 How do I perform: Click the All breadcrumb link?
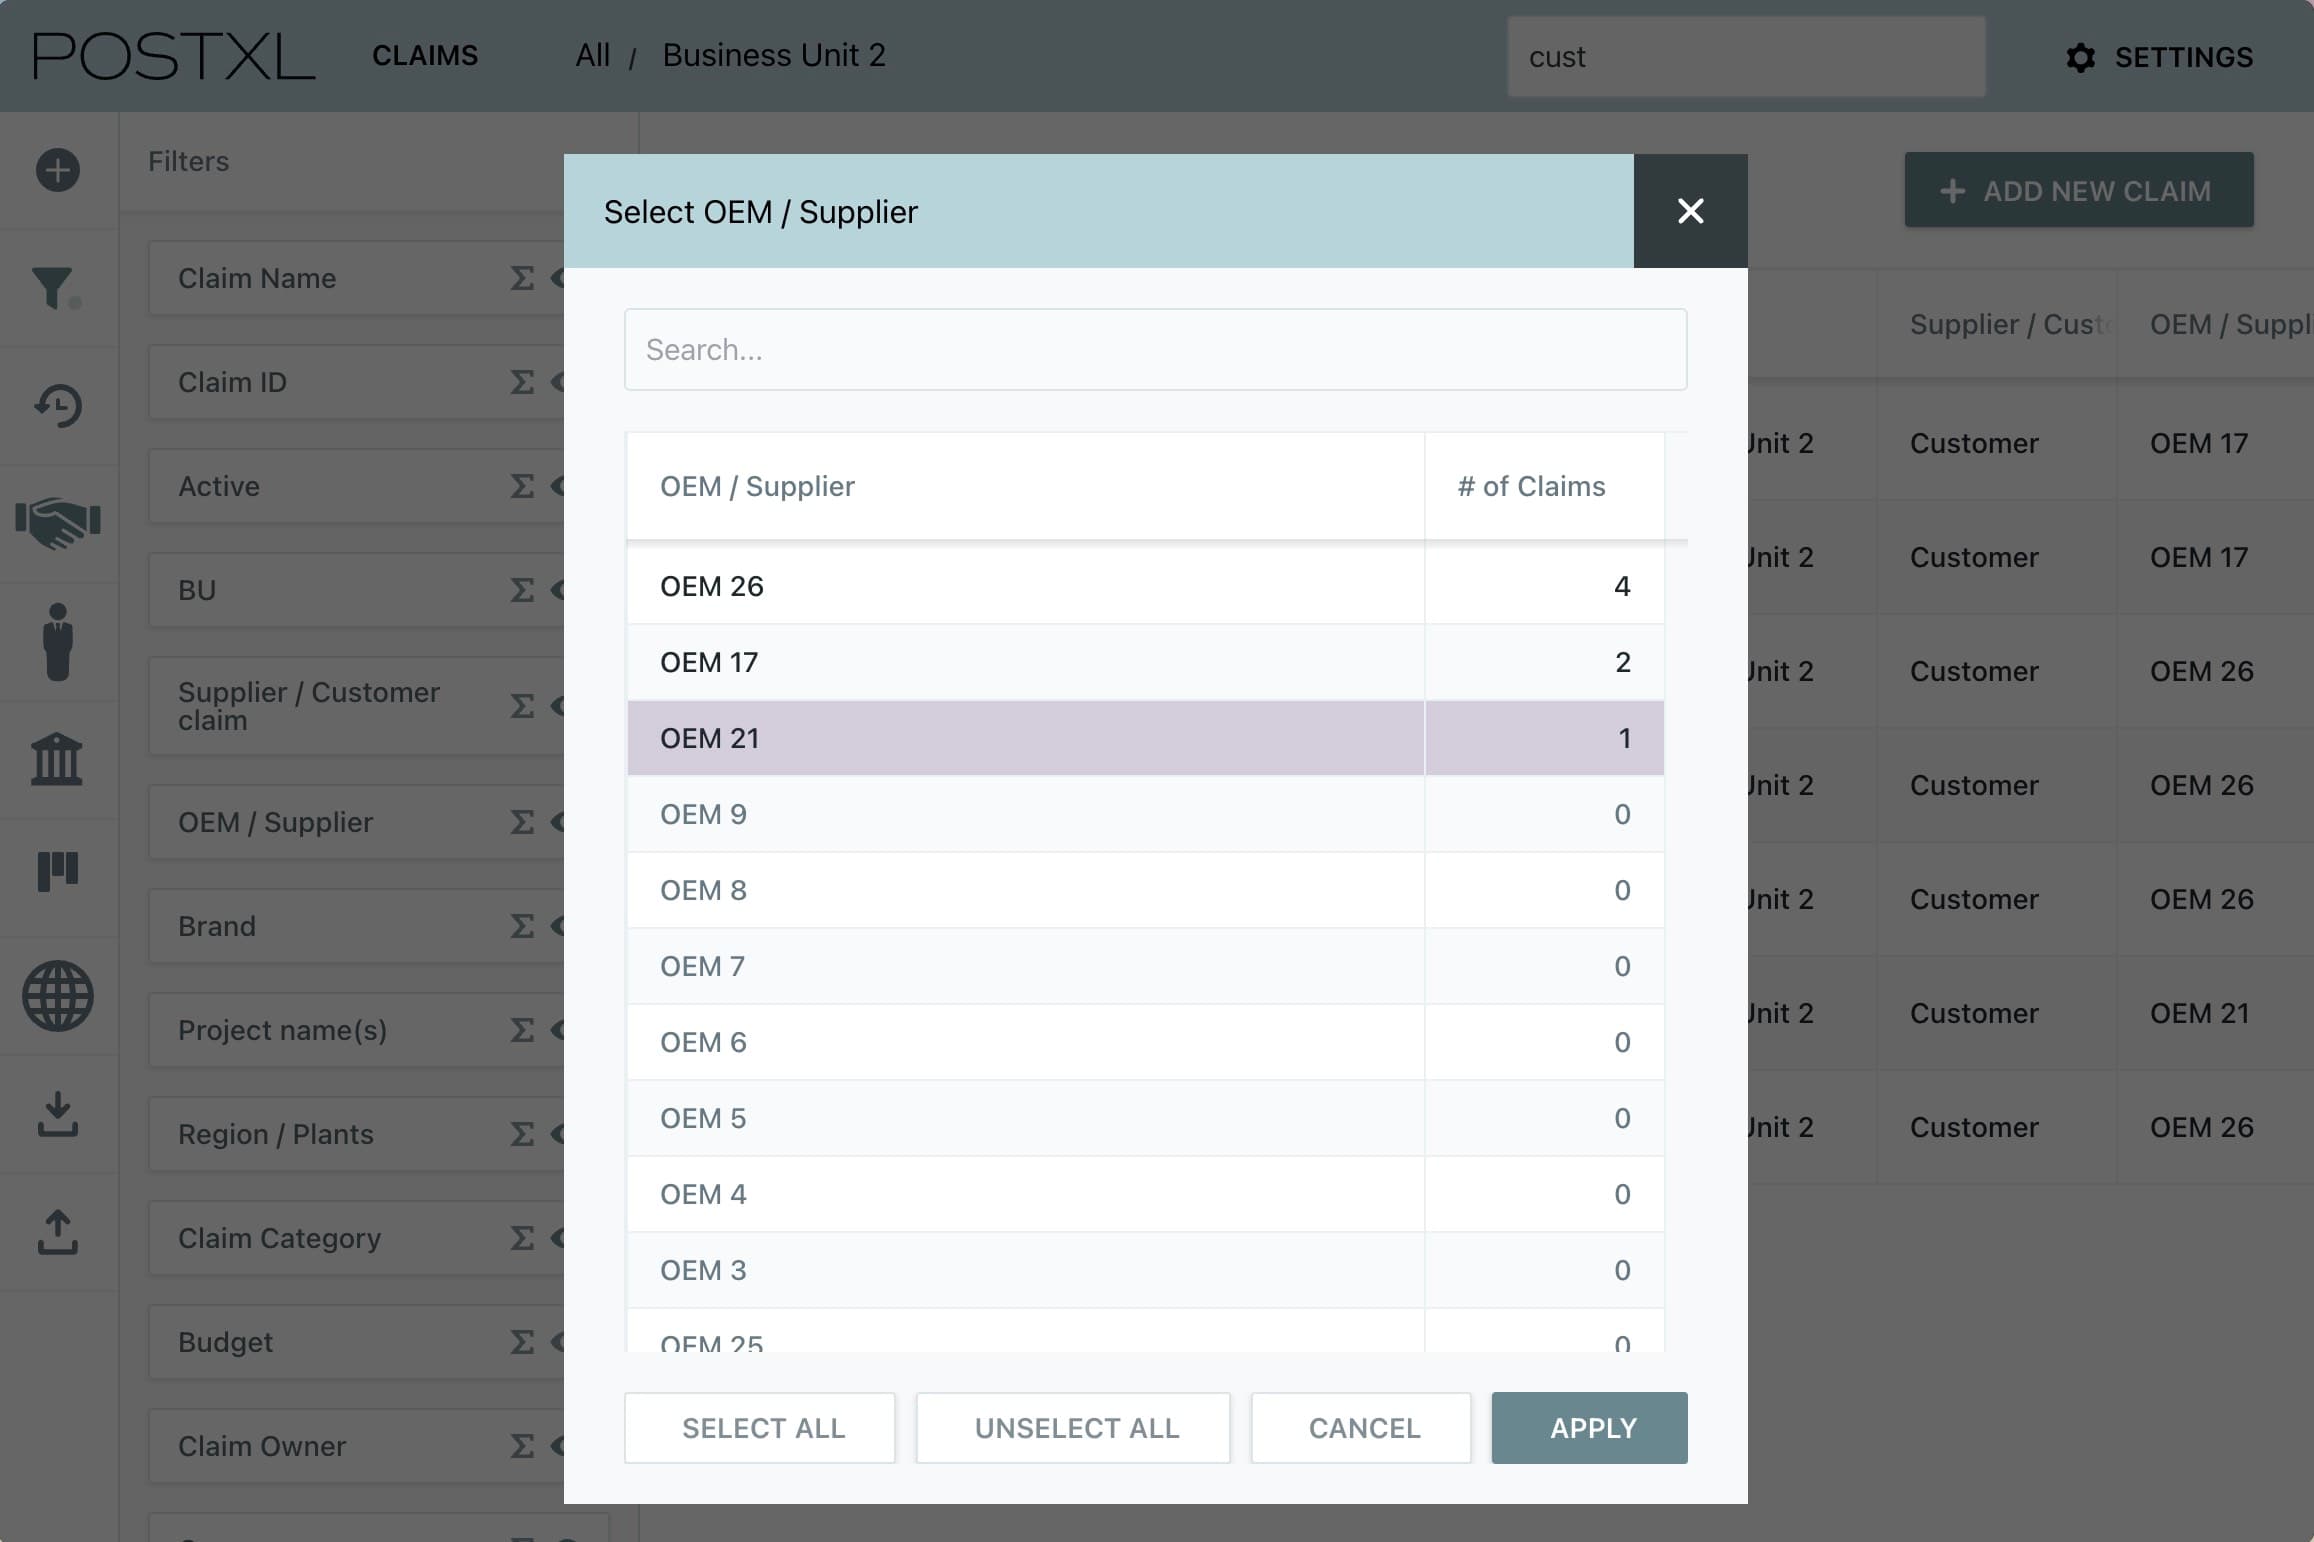tap(592, 56)
